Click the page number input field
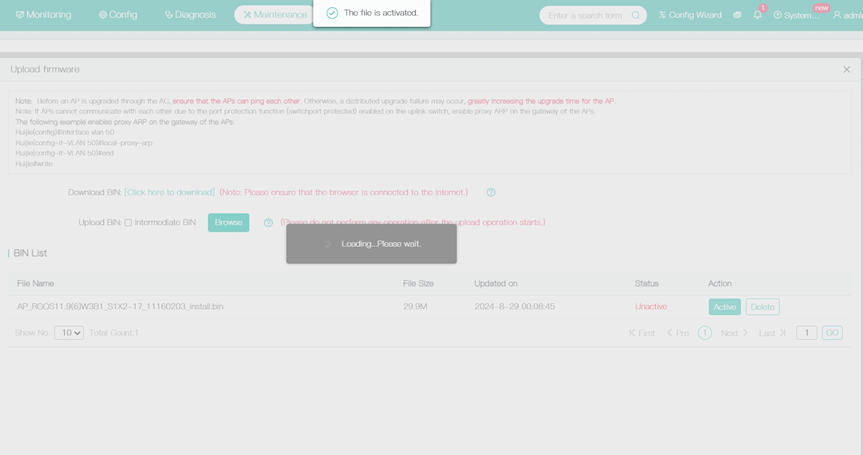The image size is (863, 455). pos(806,333)
